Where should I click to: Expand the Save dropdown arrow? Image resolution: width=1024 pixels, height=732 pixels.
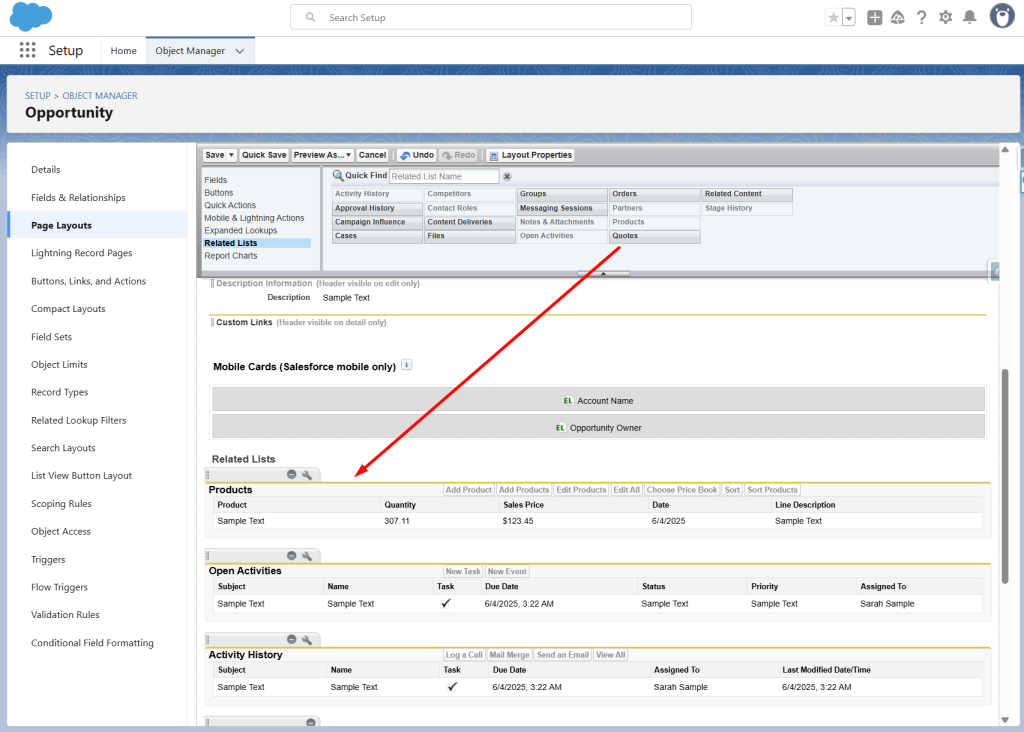coord(231,155)
